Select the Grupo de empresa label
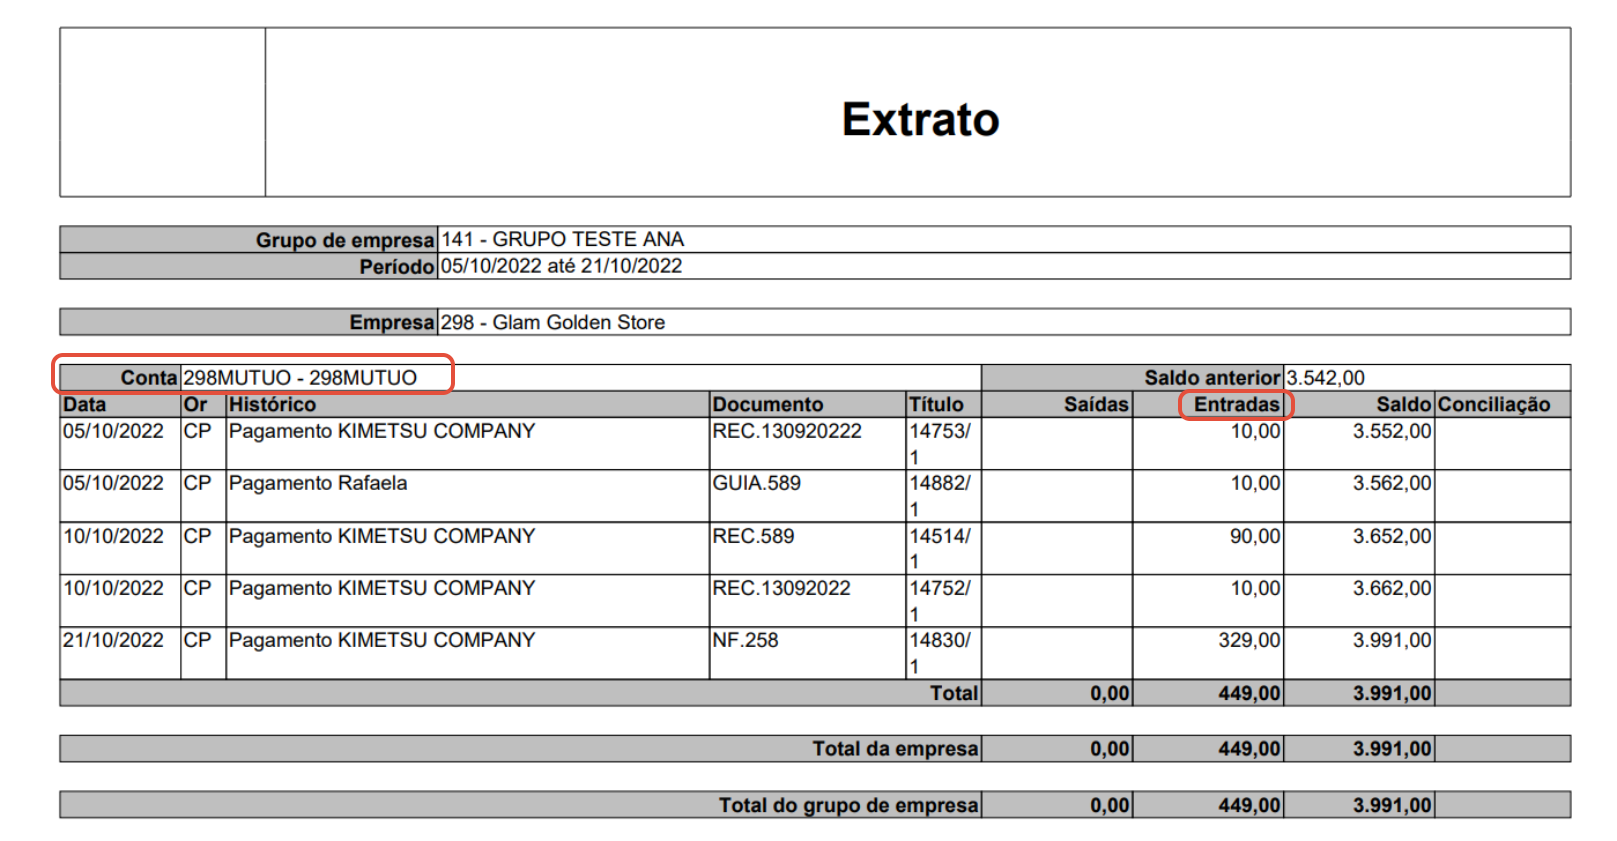The image size is (1617, 841). 345,240
